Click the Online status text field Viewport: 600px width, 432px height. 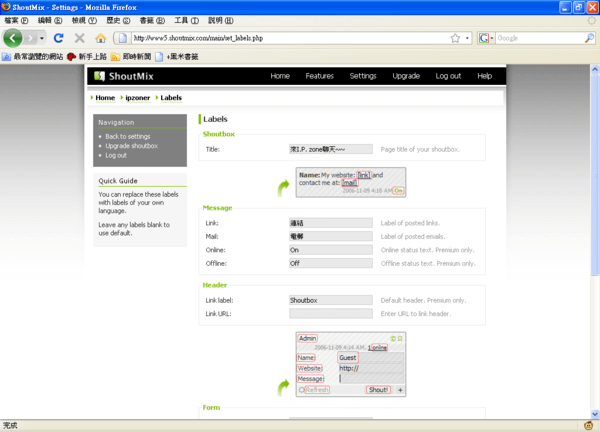click(331, 249)
